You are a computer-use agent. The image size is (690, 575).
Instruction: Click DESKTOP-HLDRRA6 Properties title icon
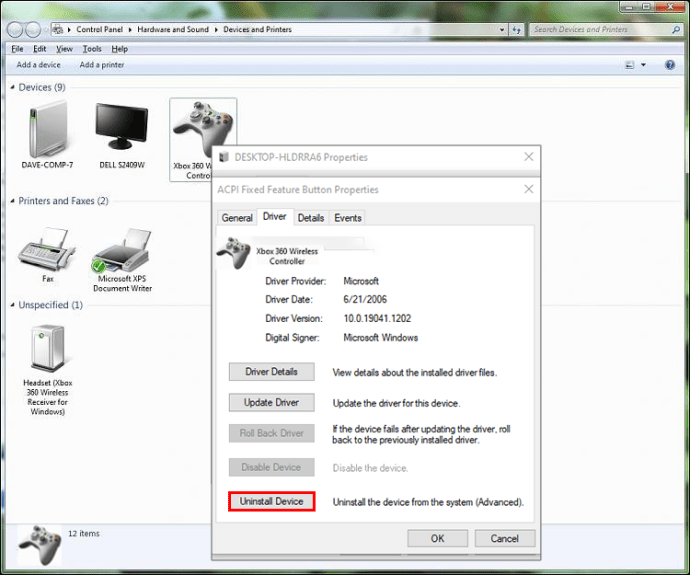coord(224,157)
